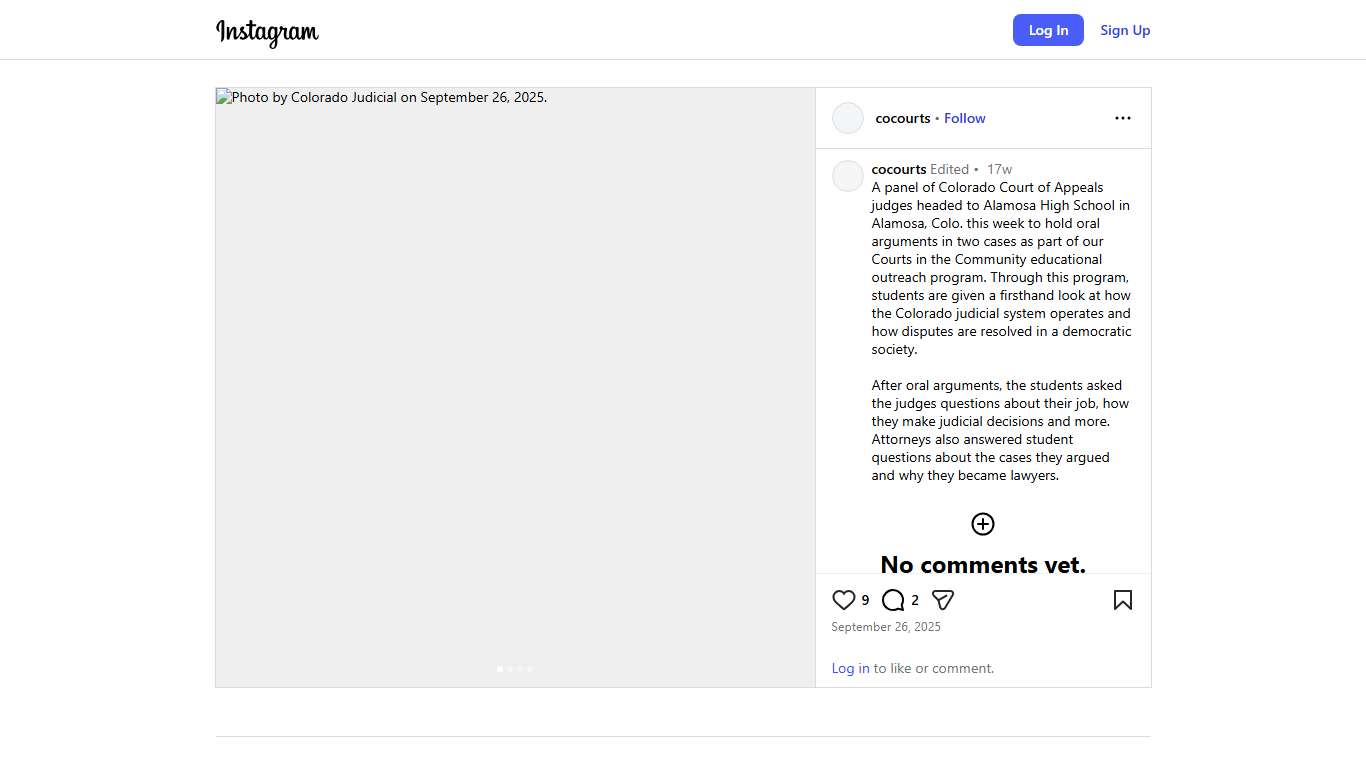Image resolution: width=1366 pixels, height=768 pixels.
Task: Open the Sign Up link
Action: (1125, 30)
